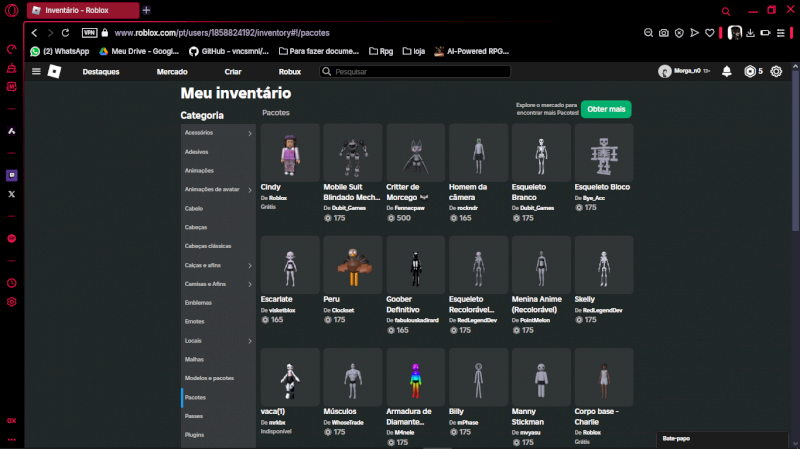
Task: Add page to bookmarks heart icon
Action: [x=710, y=33]
